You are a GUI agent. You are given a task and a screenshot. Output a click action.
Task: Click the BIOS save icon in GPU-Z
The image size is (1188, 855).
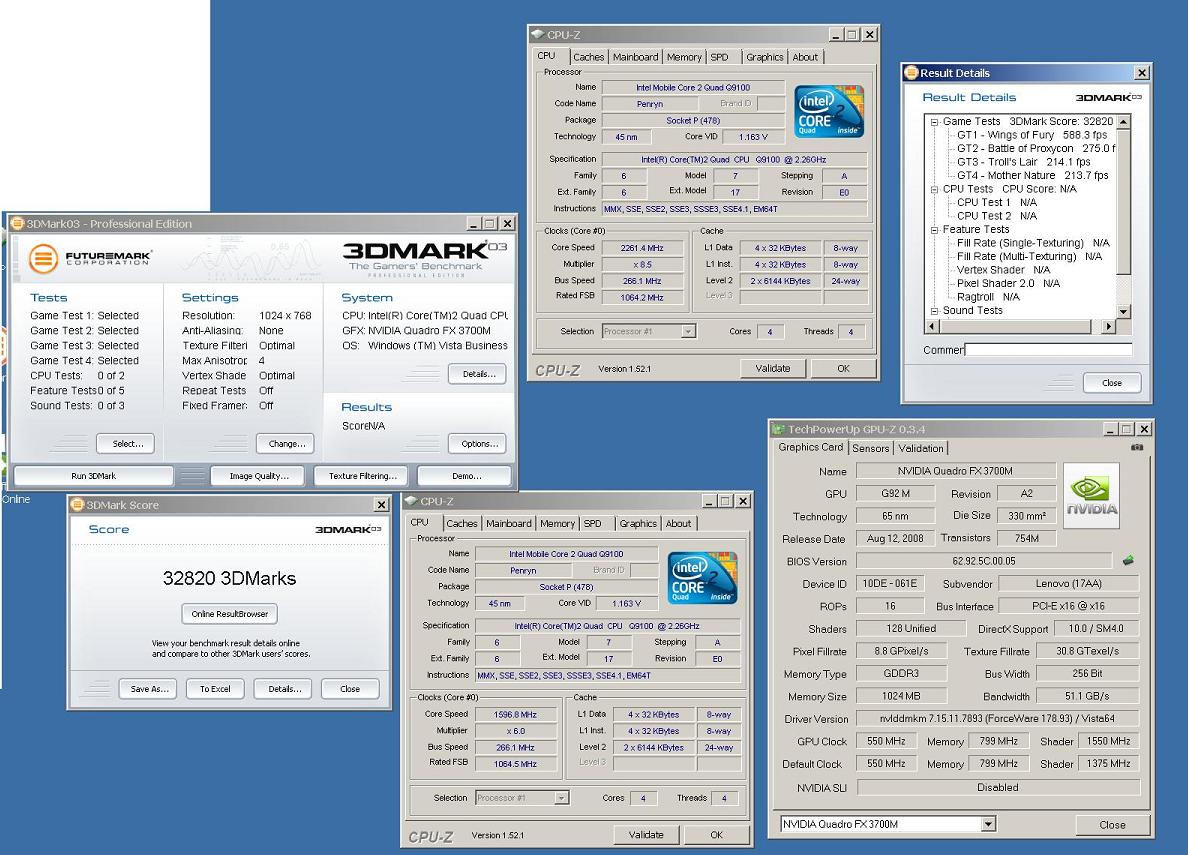[1128, 561]
